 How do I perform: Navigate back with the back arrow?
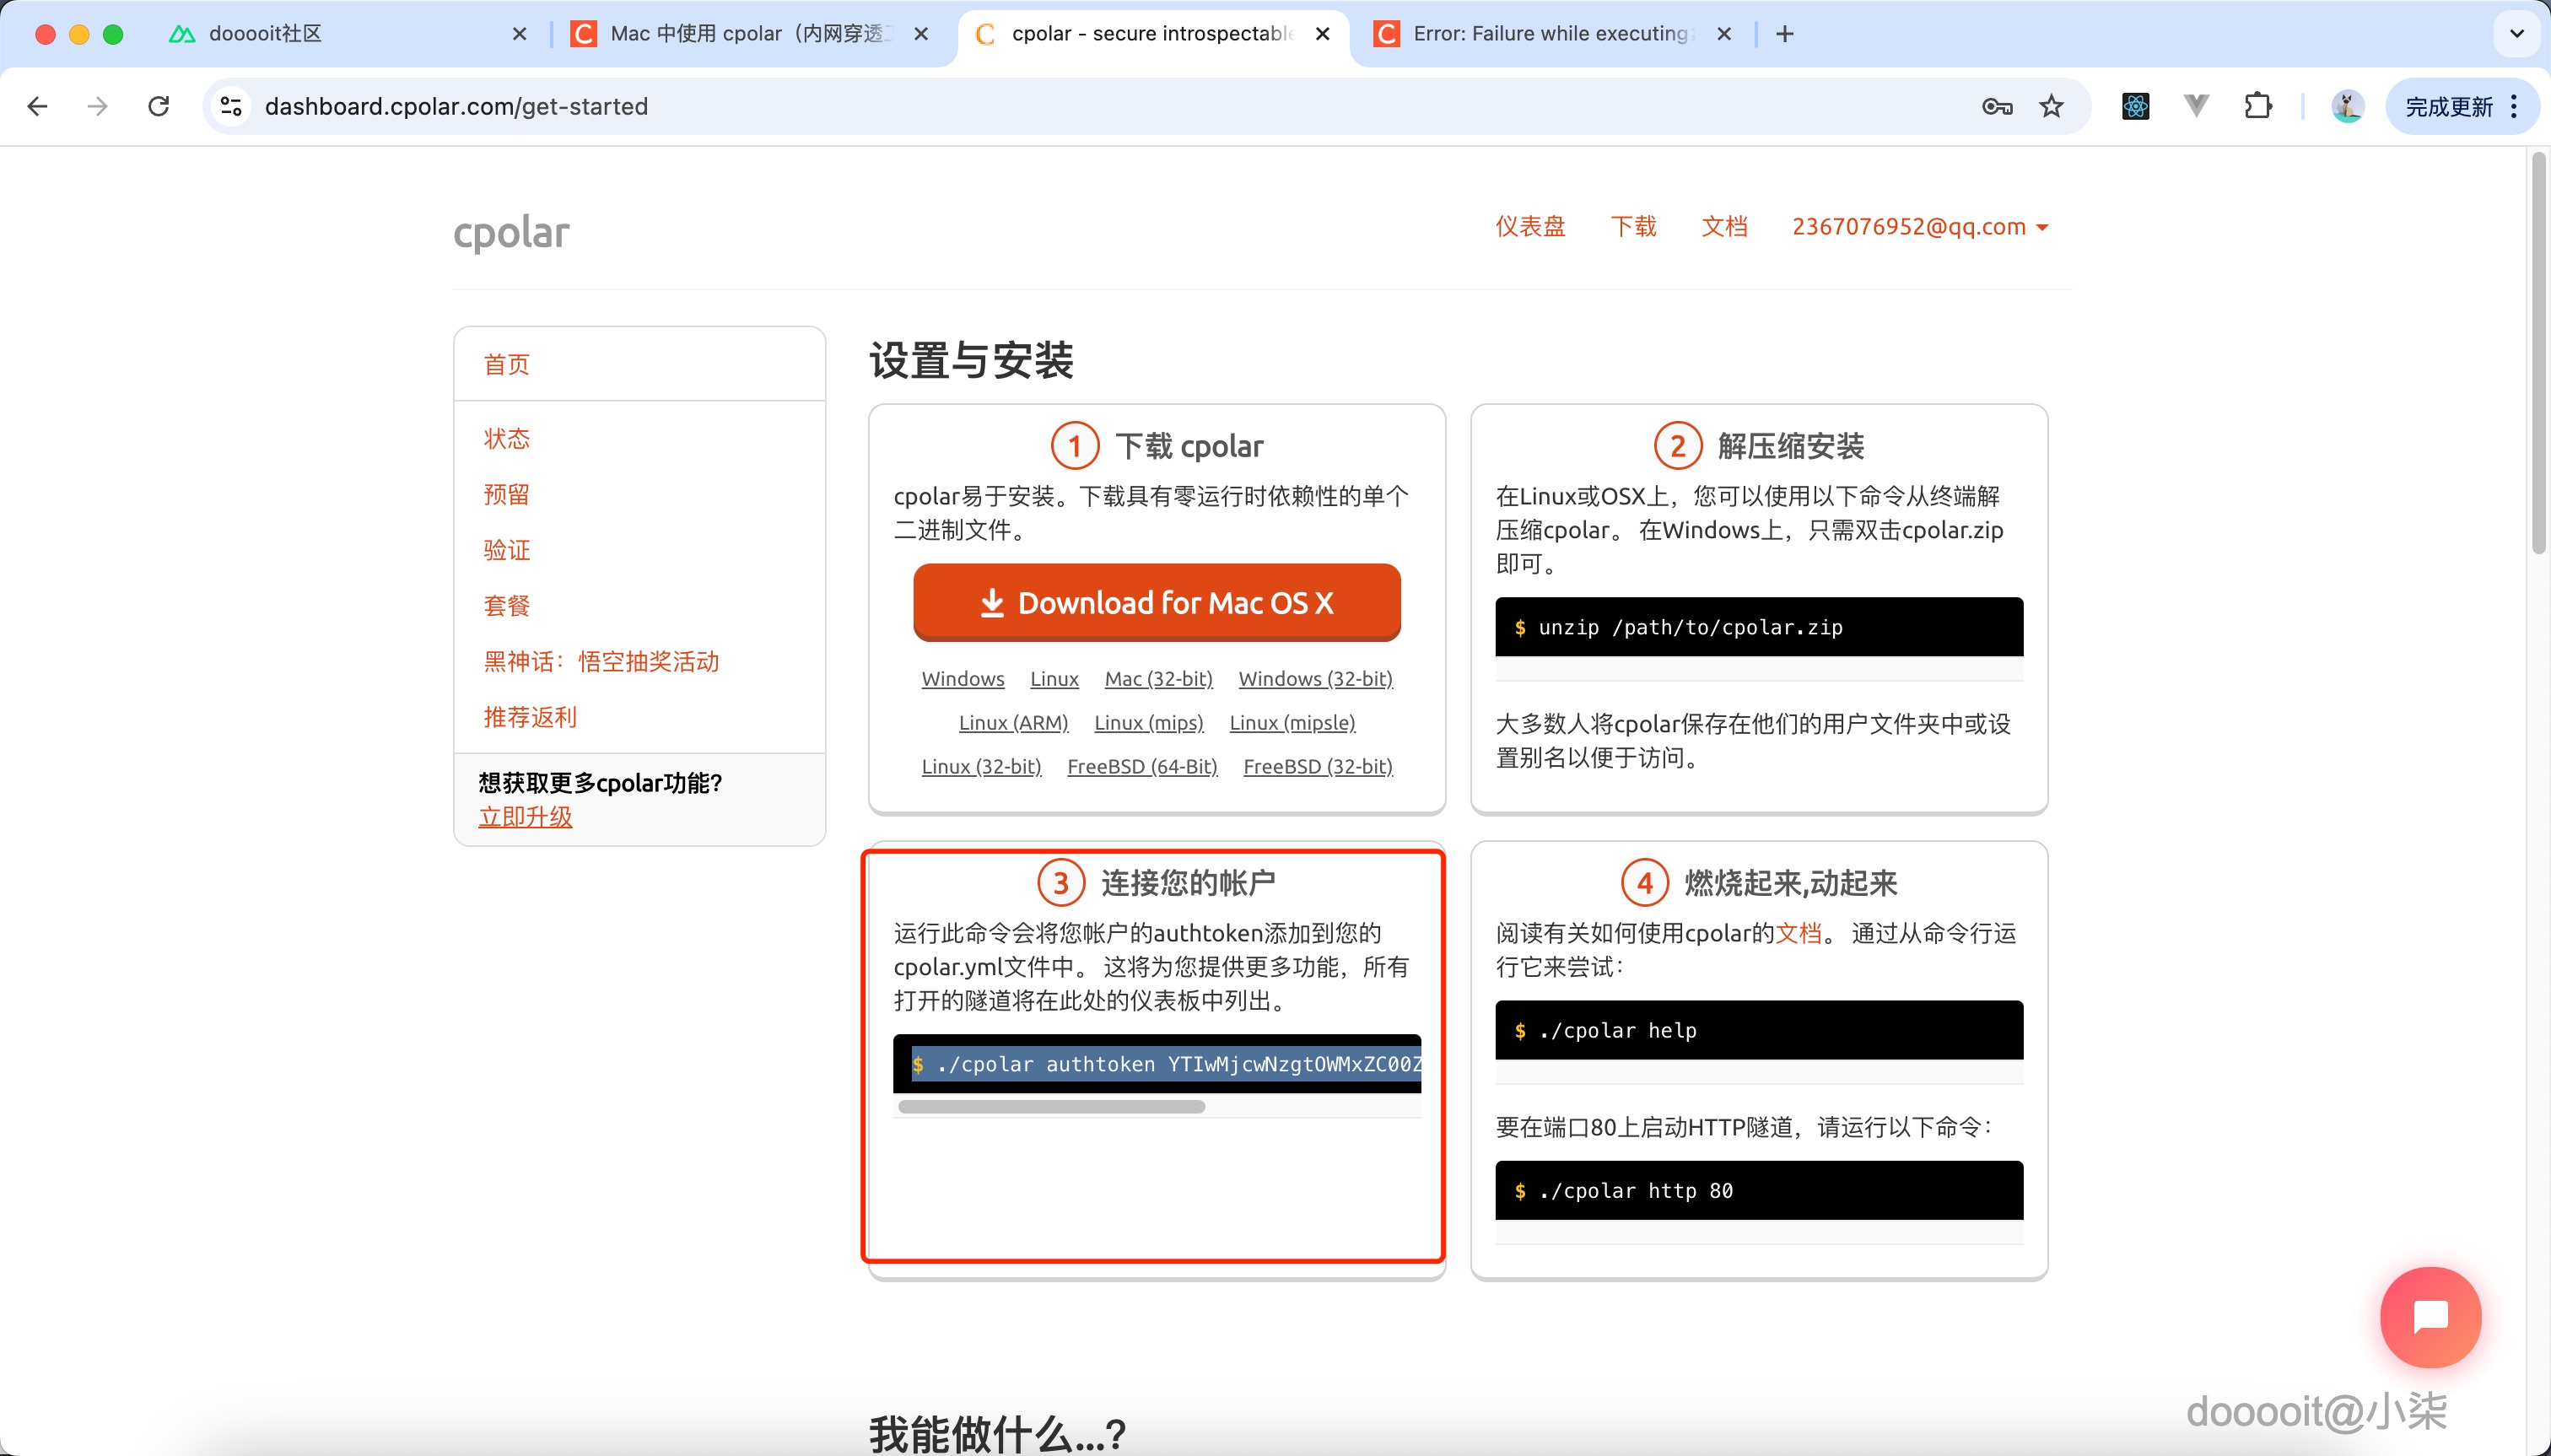click(x=37, y=106)
